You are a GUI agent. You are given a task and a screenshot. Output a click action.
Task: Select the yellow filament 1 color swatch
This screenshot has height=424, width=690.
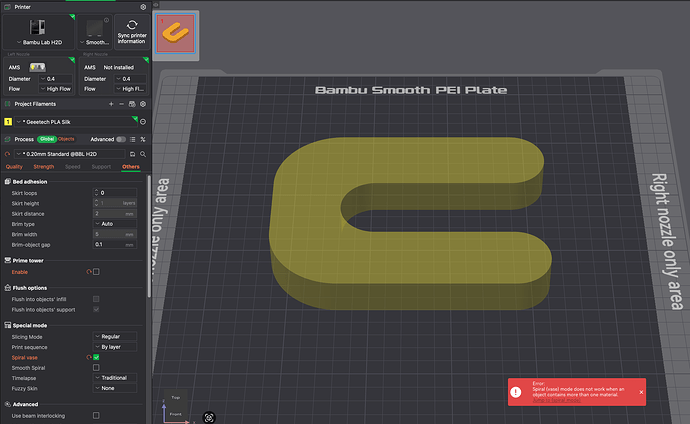[x=7, y=121]
